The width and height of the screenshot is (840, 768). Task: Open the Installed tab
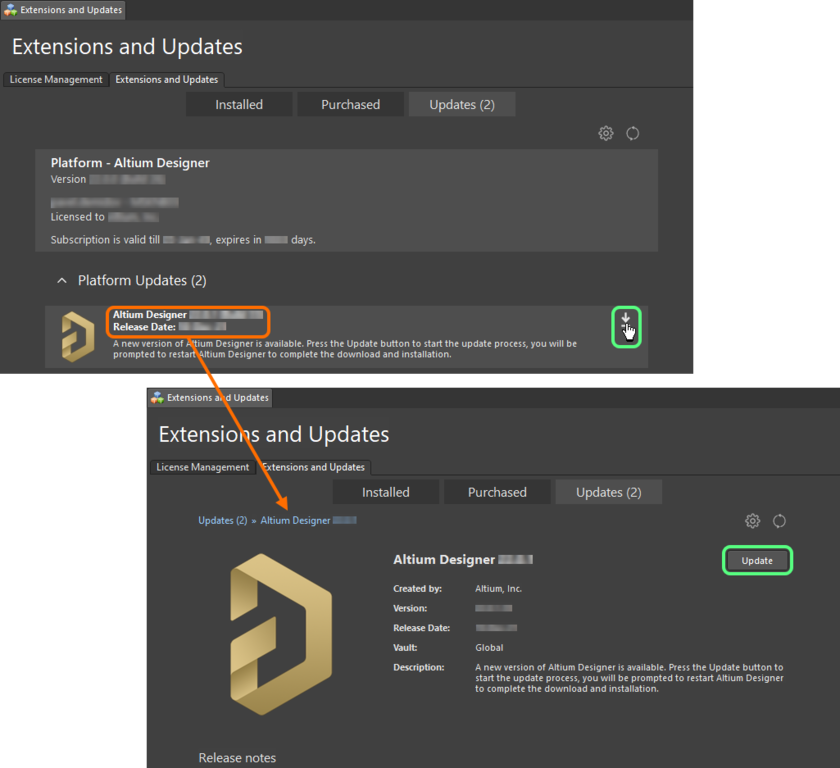click(x=239, y=104)
